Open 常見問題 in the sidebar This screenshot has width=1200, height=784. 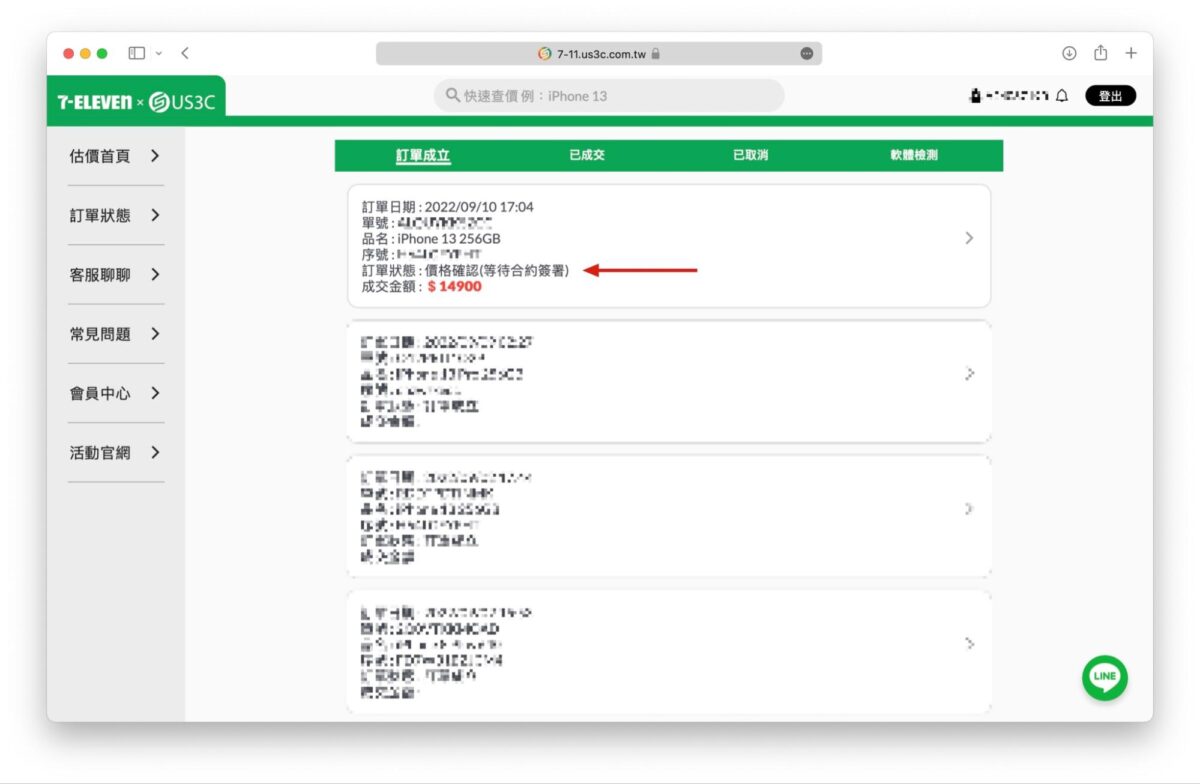(x=100, y=334)
